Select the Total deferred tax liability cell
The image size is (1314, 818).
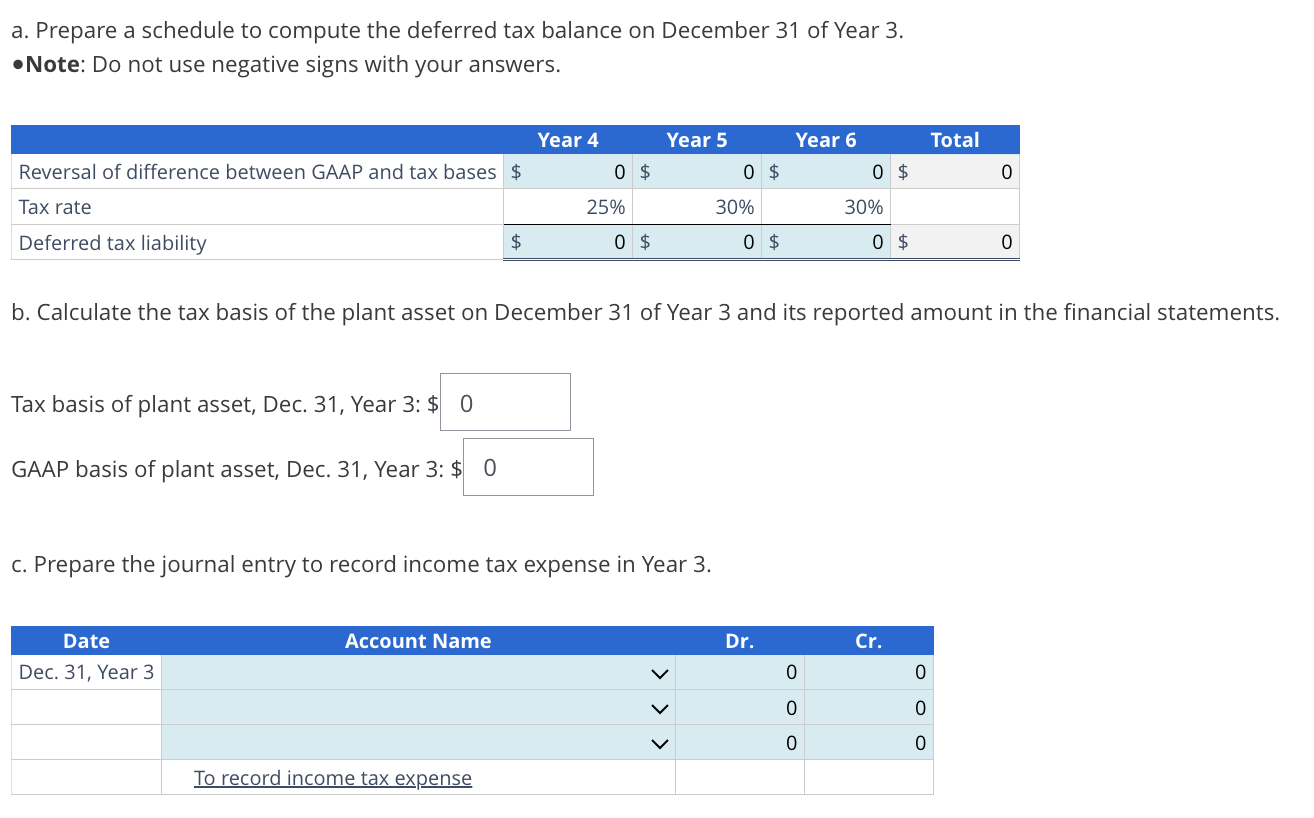[965, 241]
